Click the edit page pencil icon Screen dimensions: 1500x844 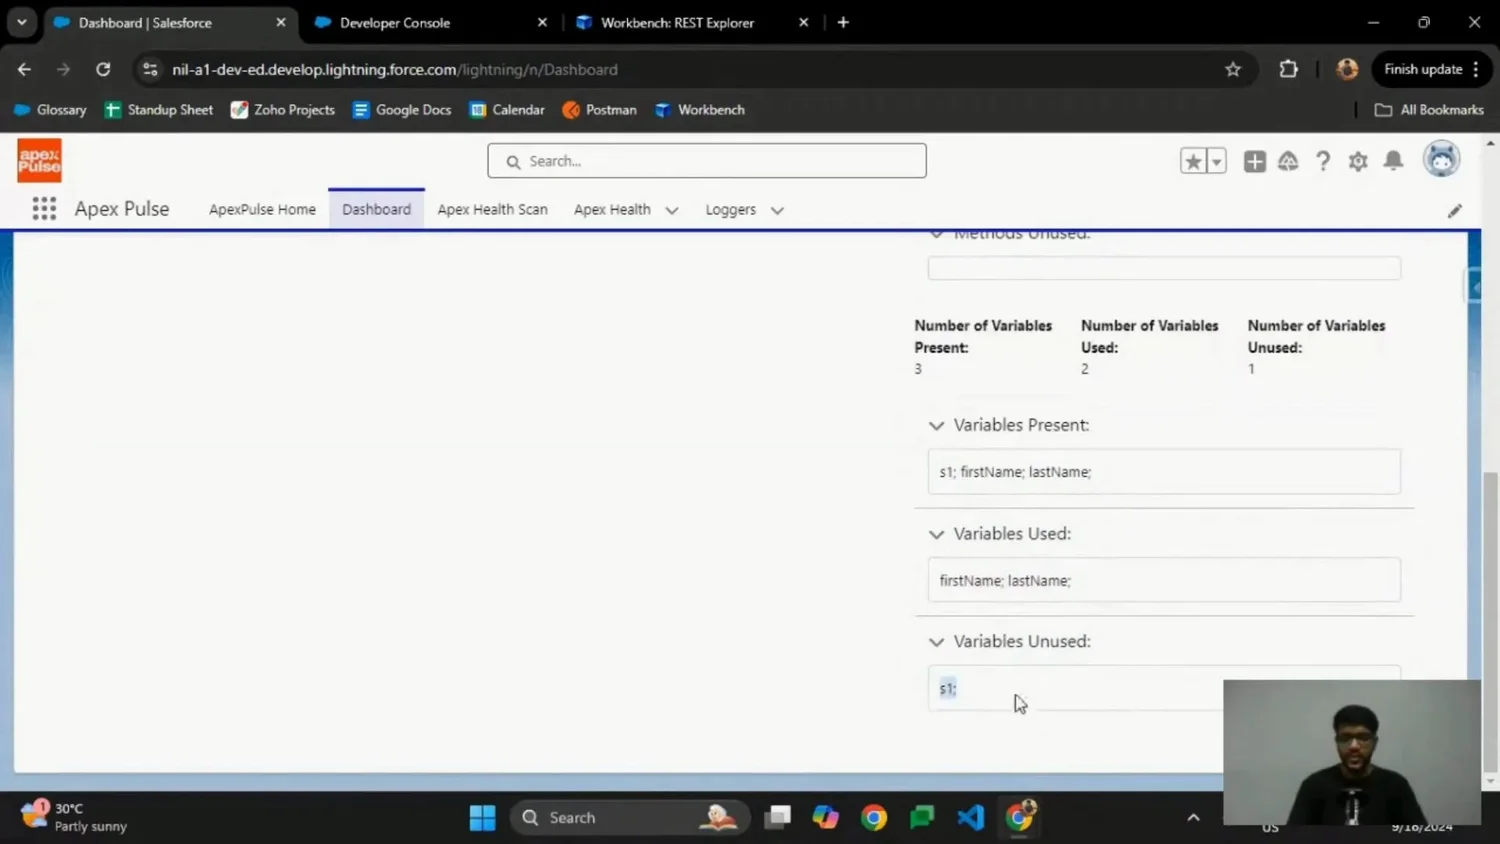pos(1454,210)
